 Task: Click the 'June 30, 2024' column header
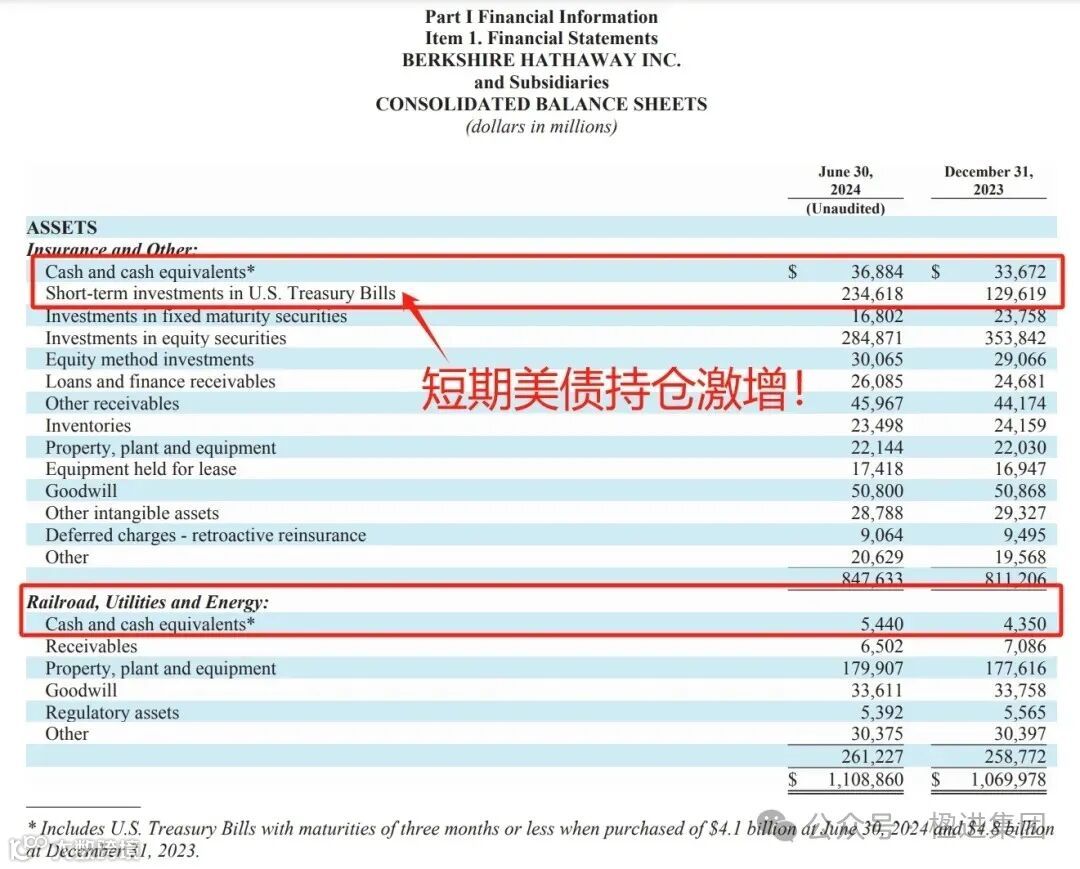point(845,180)
